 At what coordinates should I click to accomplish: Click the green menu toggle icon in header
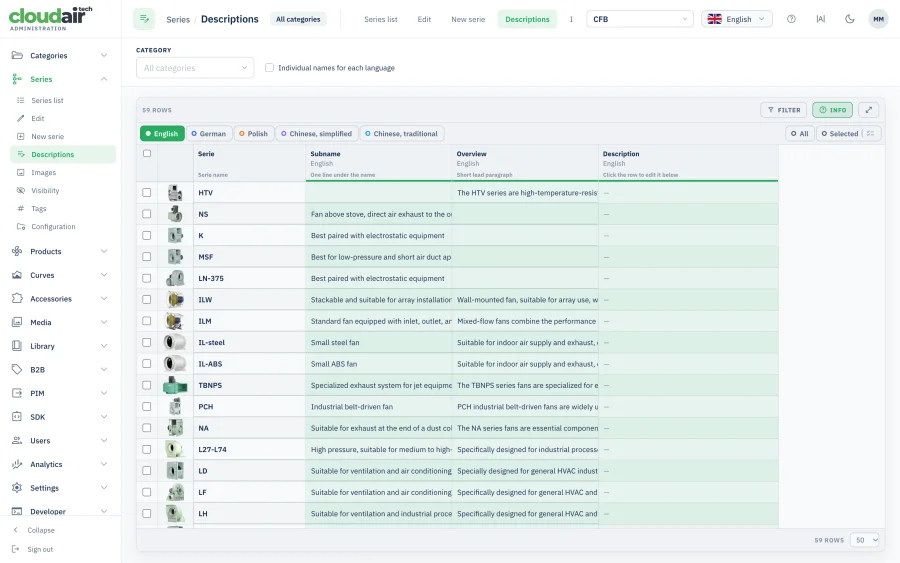tap(144, 19)
